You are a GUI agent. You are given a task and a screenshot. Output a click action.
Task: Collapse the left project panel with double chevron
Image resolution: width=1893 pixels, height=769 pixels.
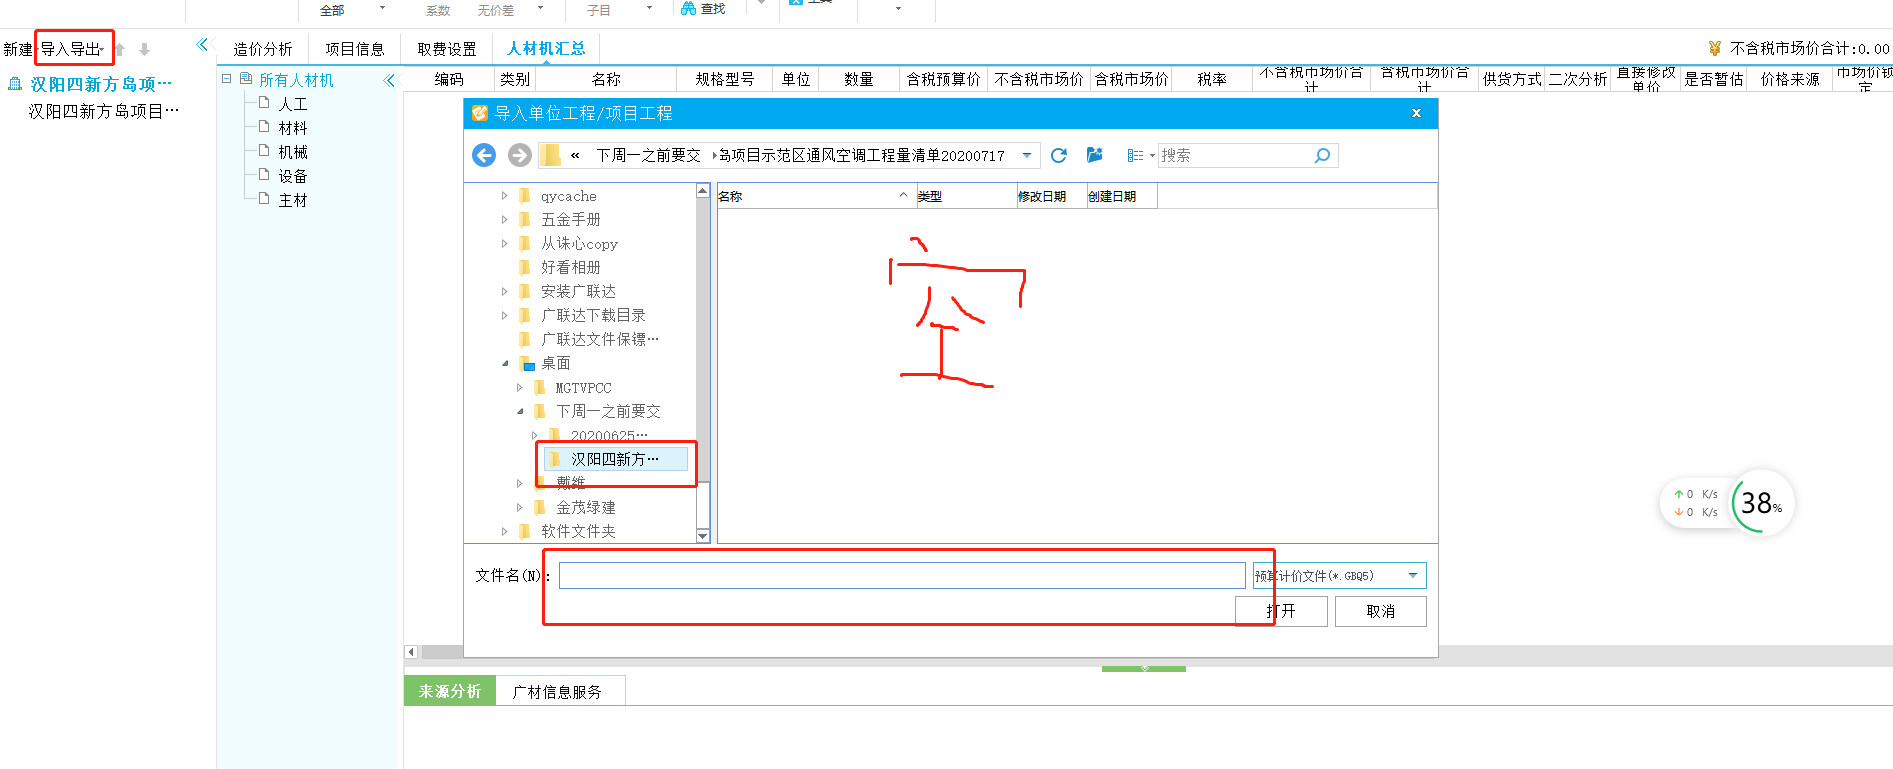203,44
